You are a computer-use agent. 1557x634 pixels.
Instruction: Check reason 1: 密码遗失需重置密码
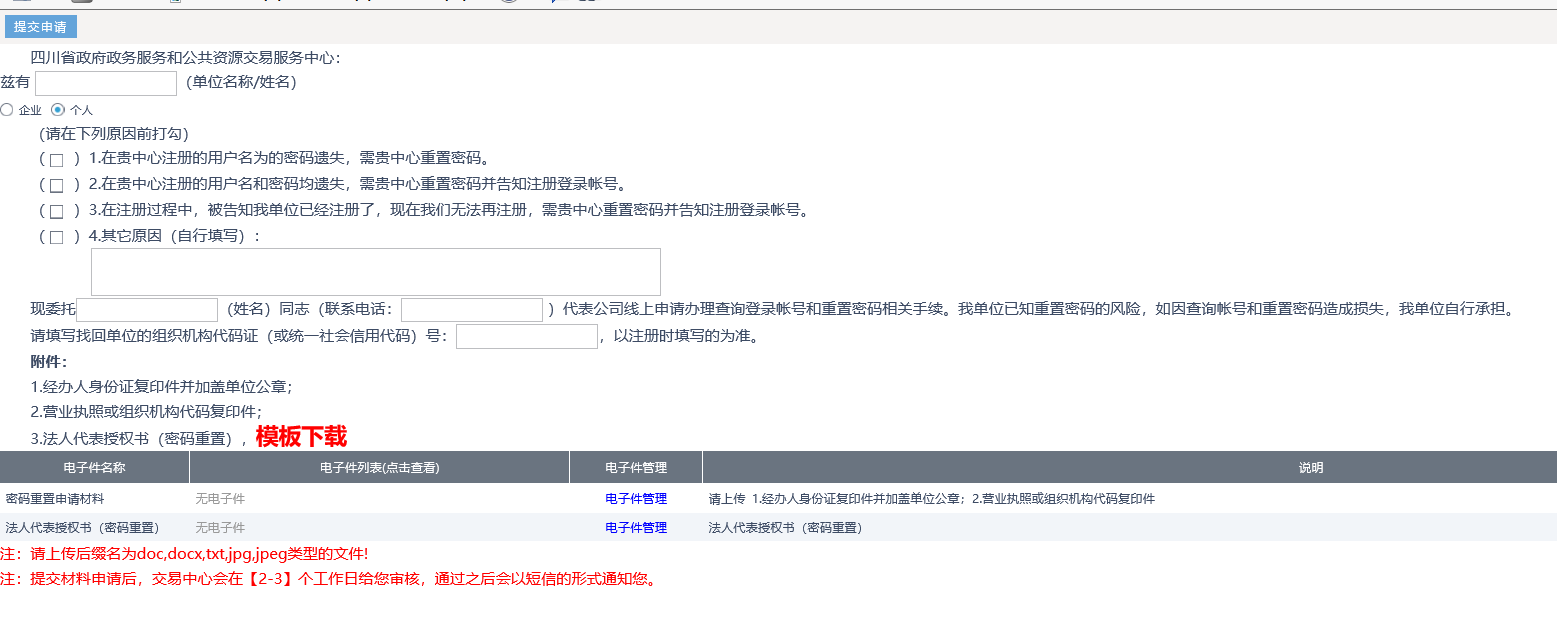[57, 160]
